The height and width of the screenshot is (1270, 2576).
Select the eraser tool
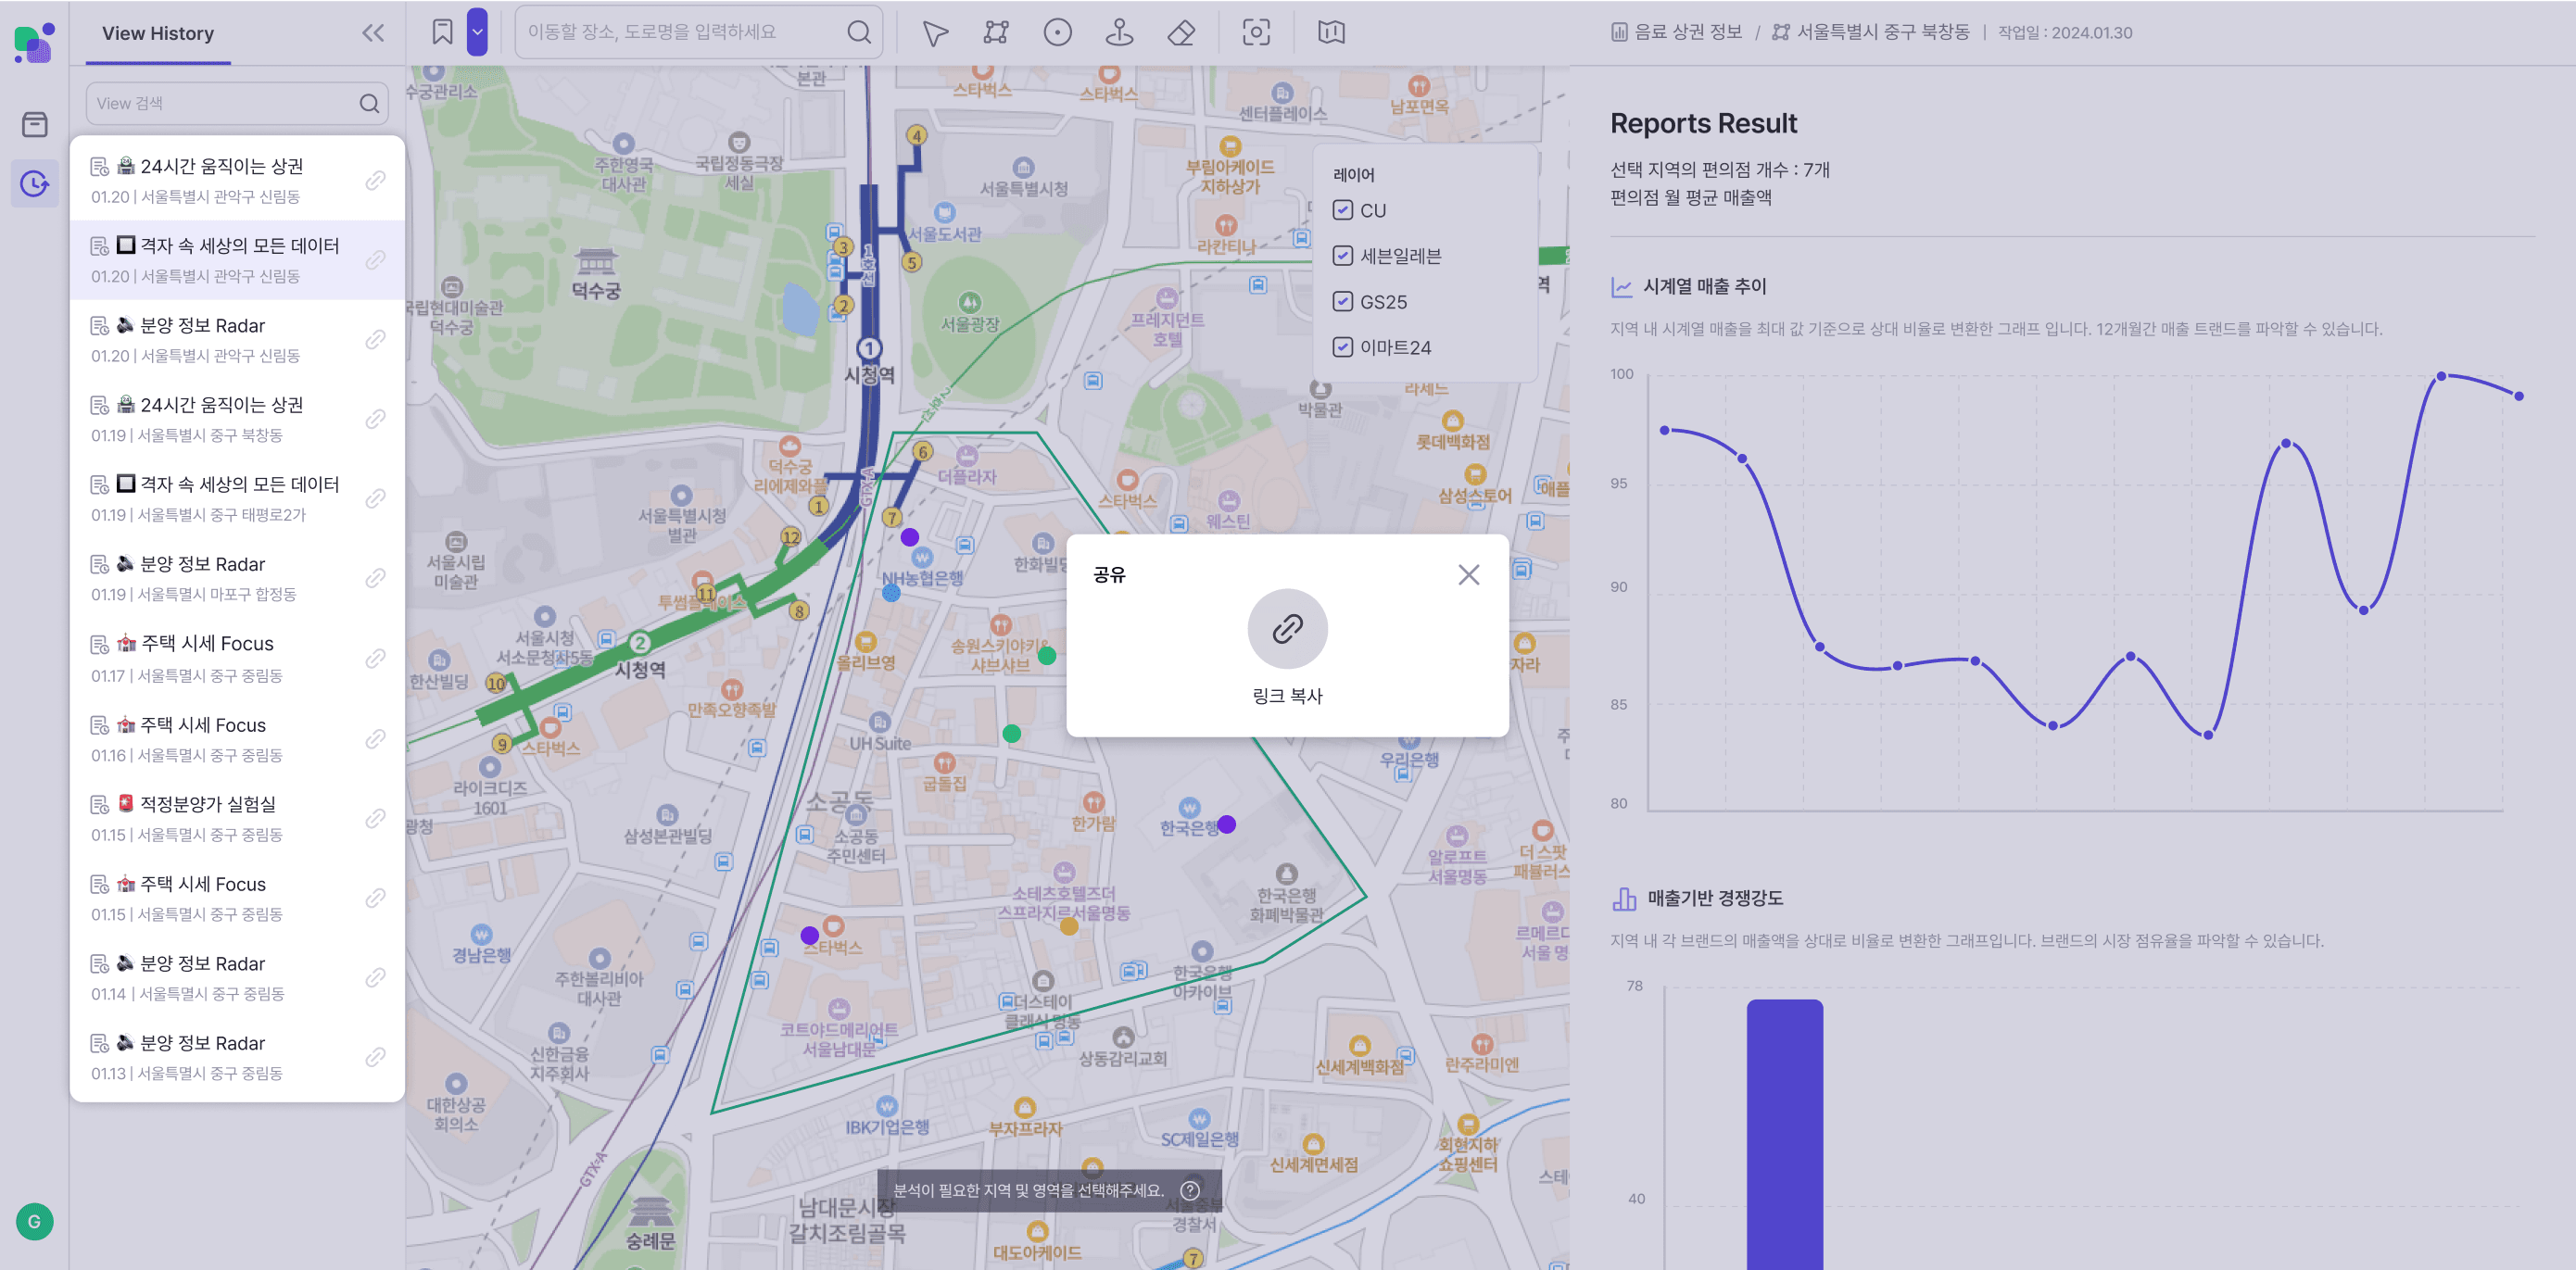tap(1181, 33)
